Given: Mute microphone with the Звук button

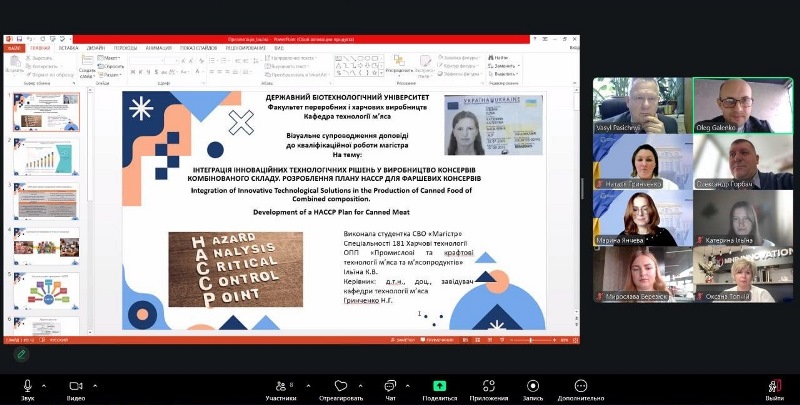Looking at the screenshot, I should (x=27, y=386).
